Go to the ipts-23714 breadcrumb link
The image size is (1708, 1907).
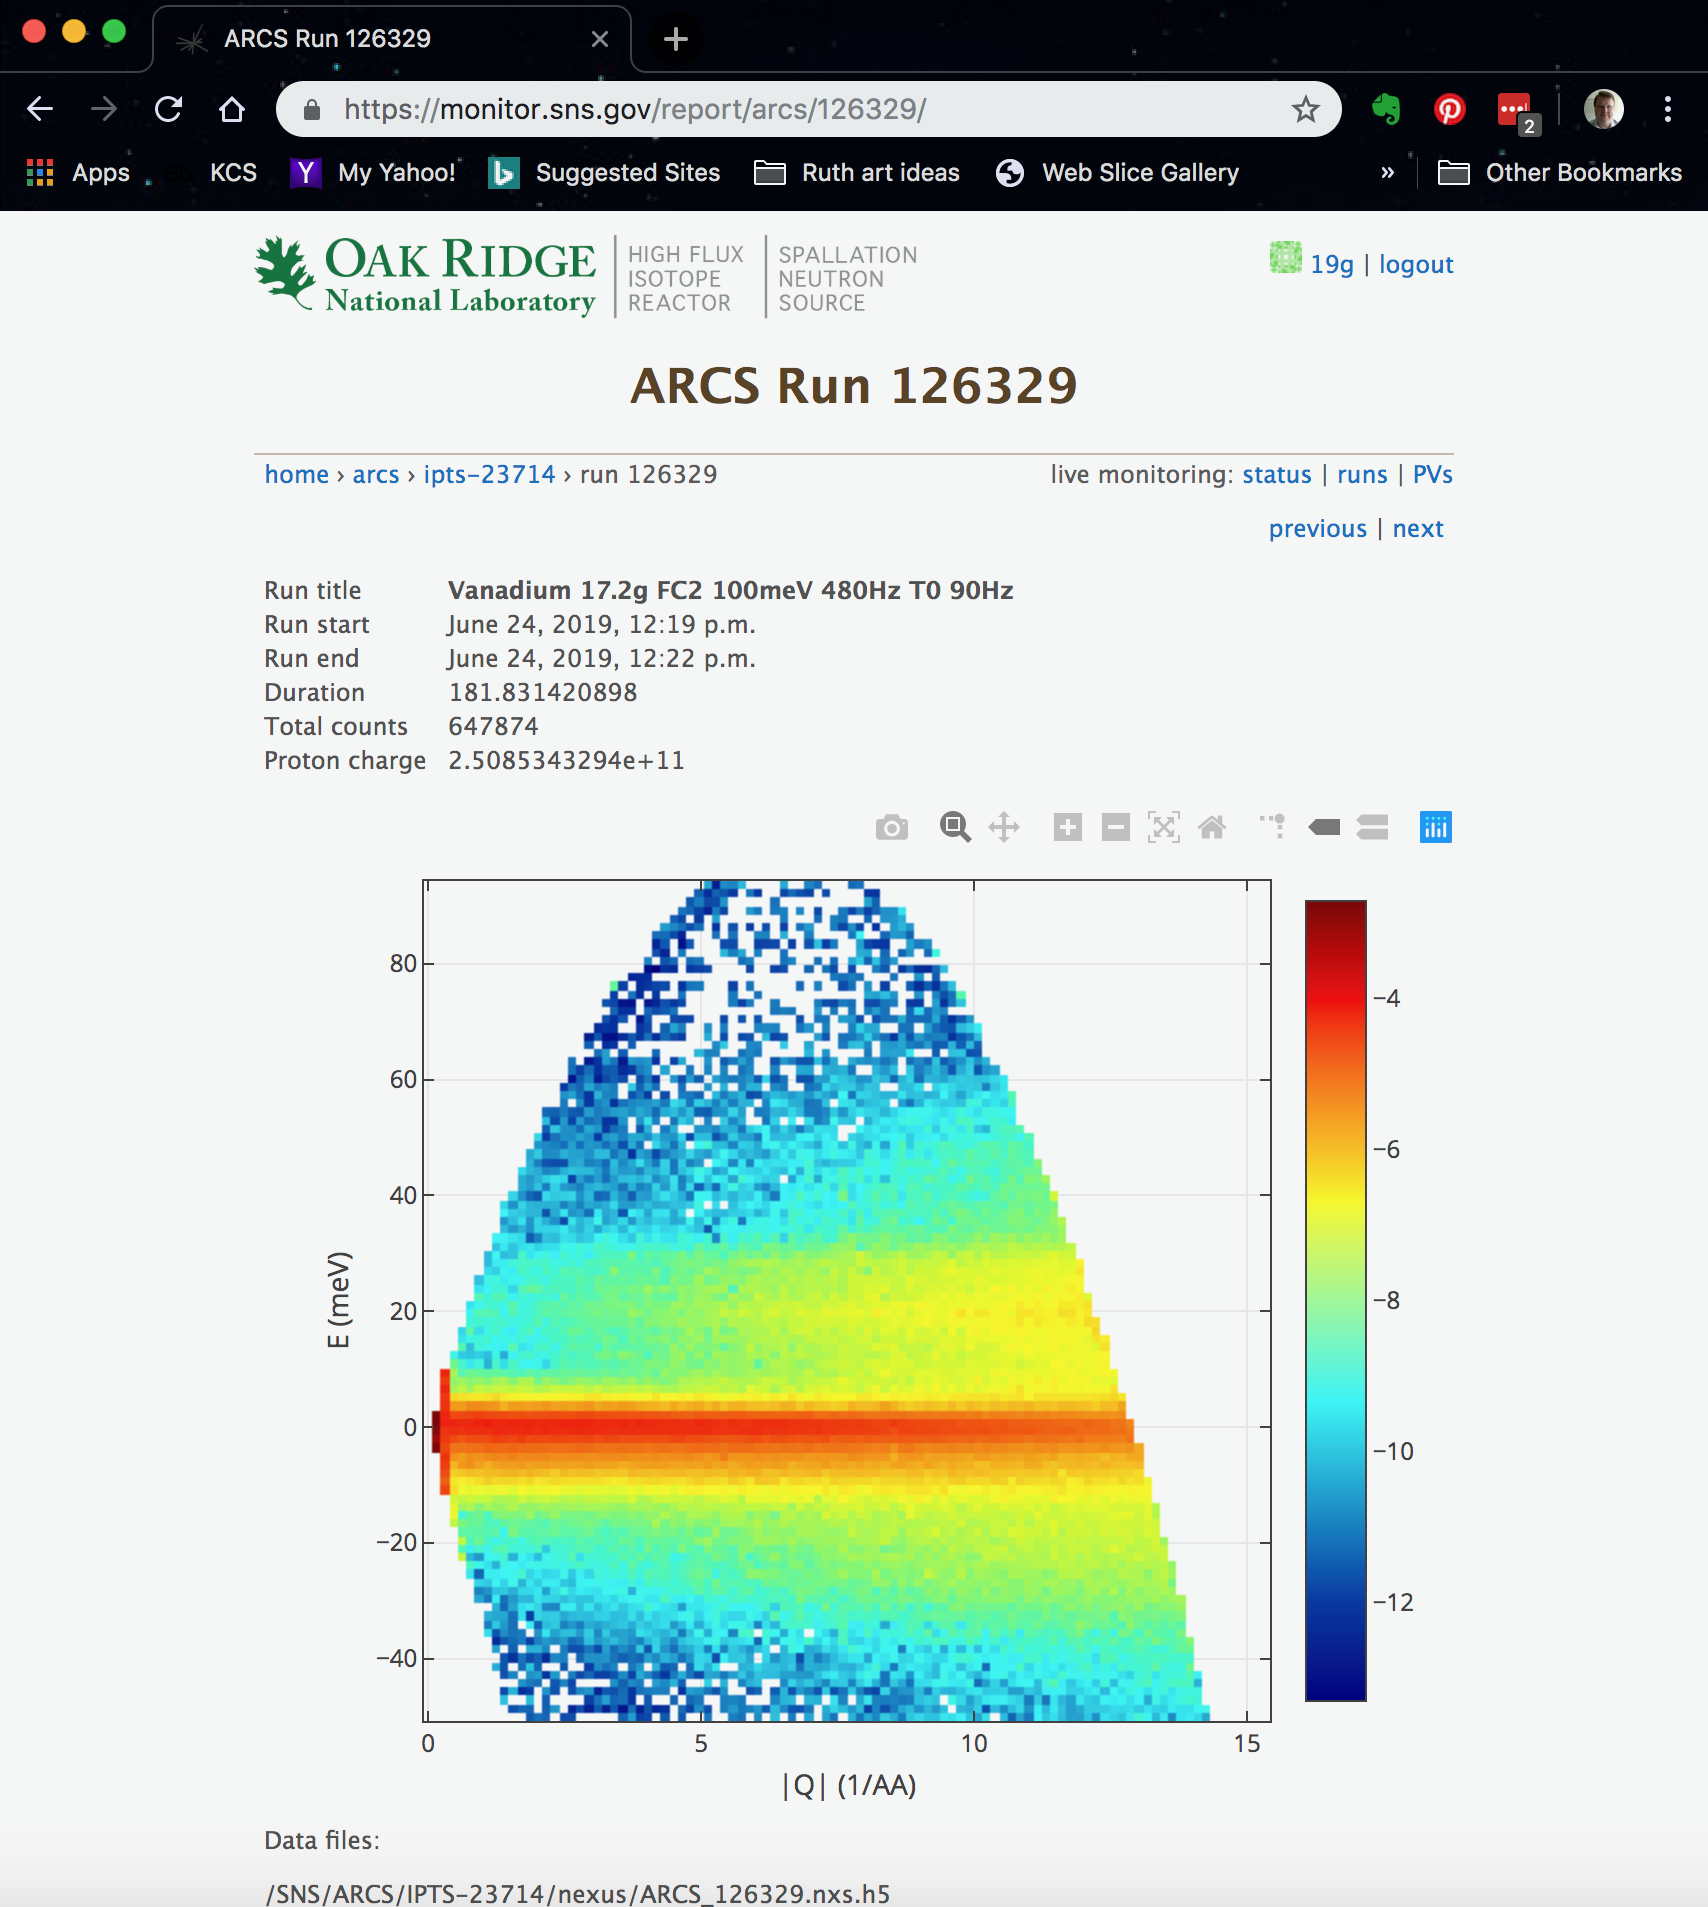click(489, 474)
